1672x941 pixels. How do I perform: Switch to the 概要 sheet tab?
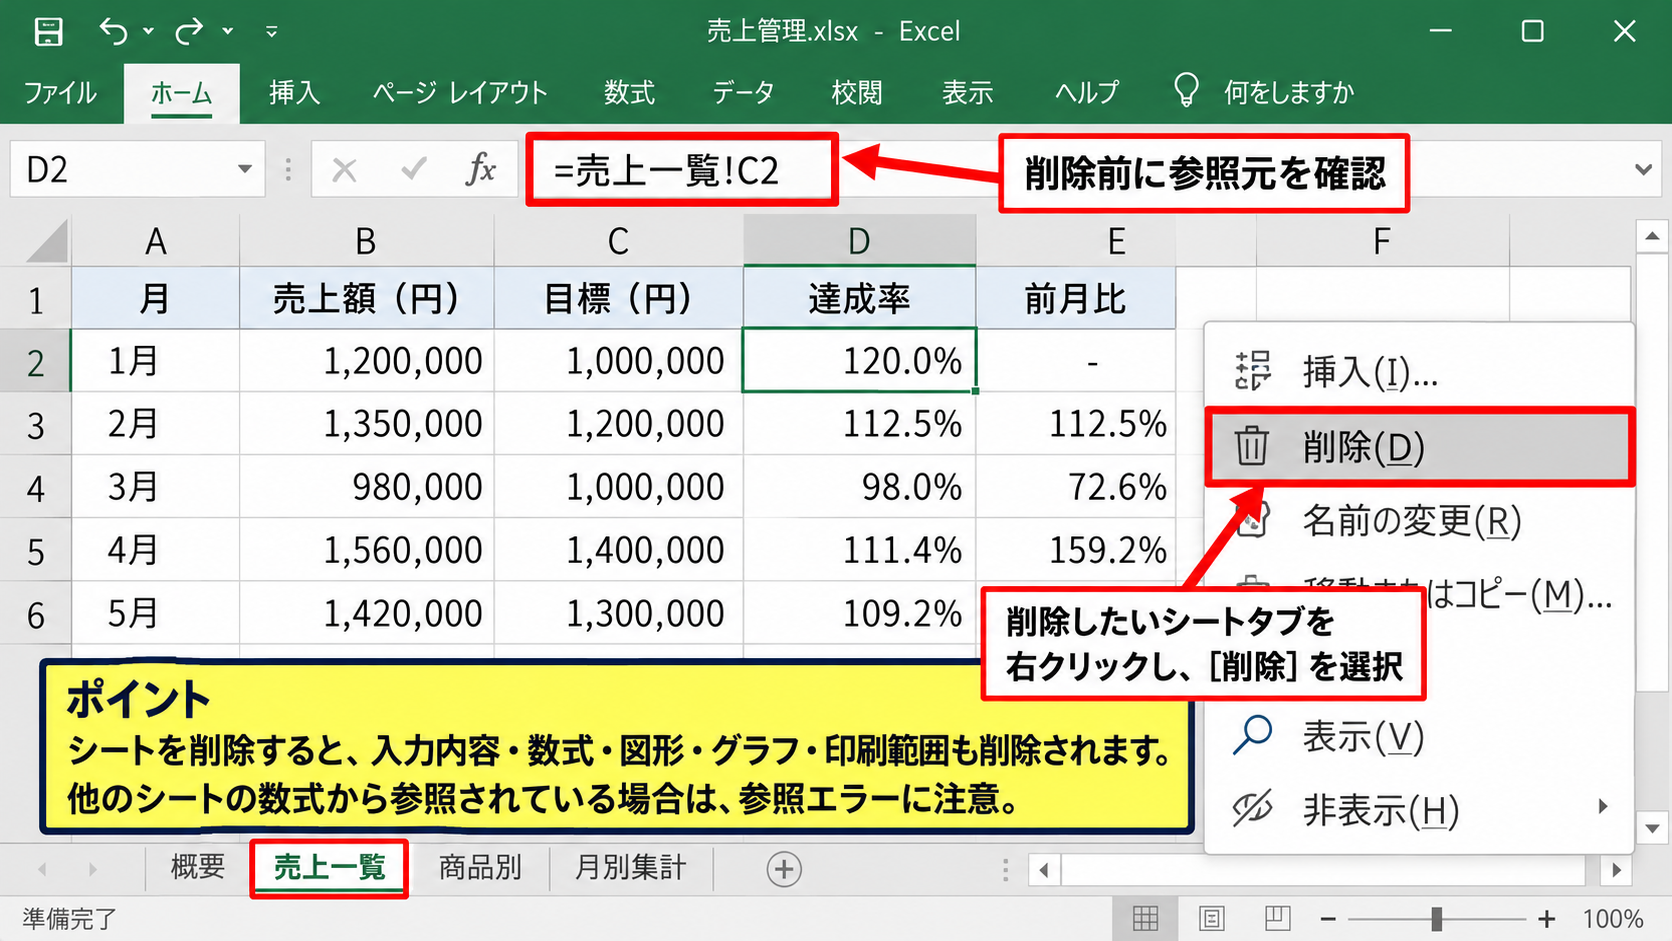[198, 867]
